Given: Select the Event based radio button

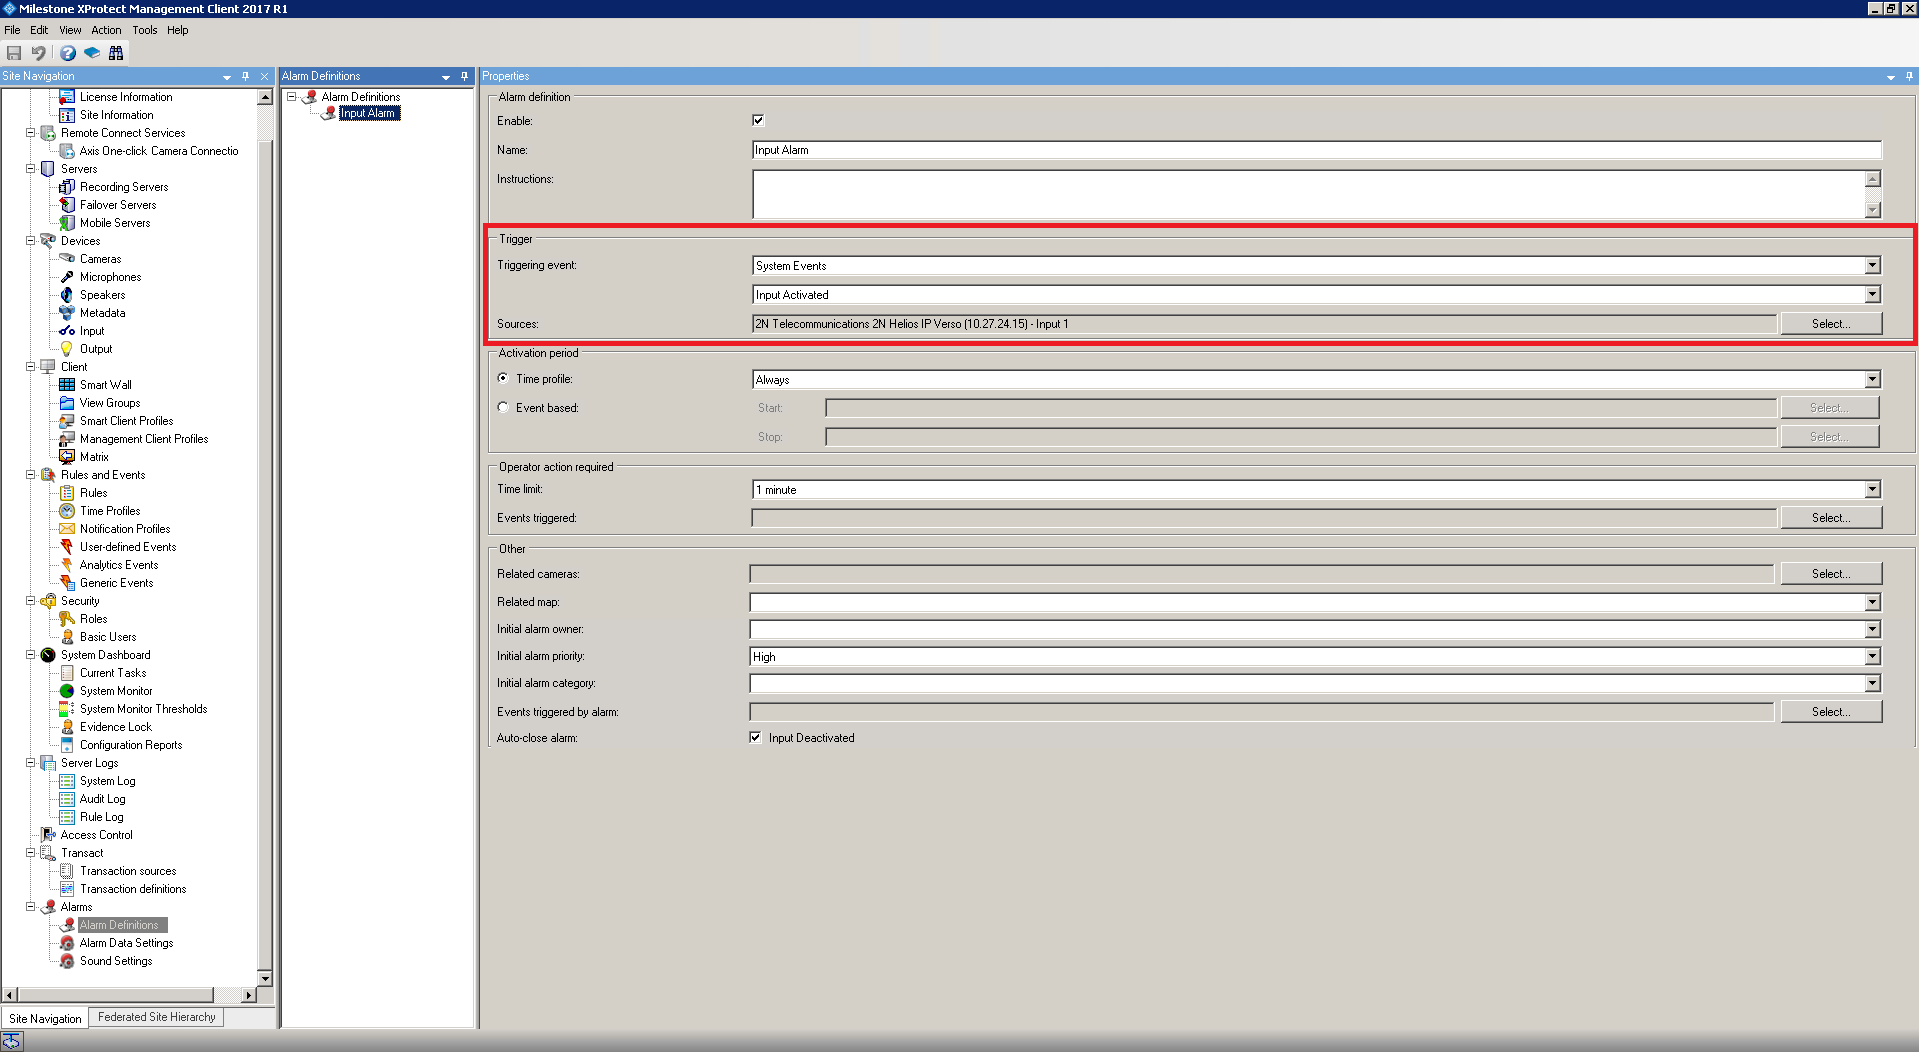Looking at the screenshot, I should click(503, 408).
